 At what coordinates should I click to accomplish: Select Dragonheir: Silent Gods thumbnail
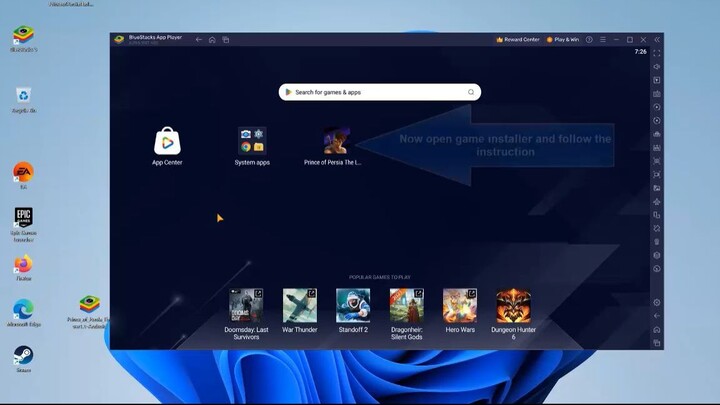pyautogui.click(x=406, y=306)
